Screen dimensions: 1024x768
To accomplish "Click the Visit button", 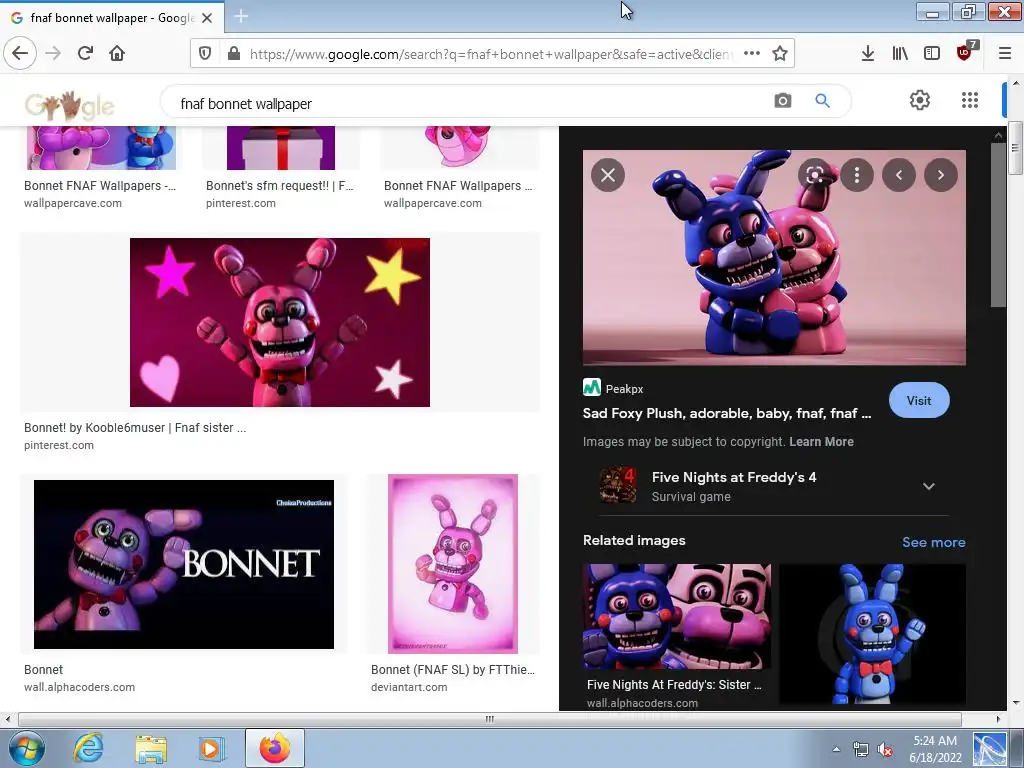I will click(919, 400).
